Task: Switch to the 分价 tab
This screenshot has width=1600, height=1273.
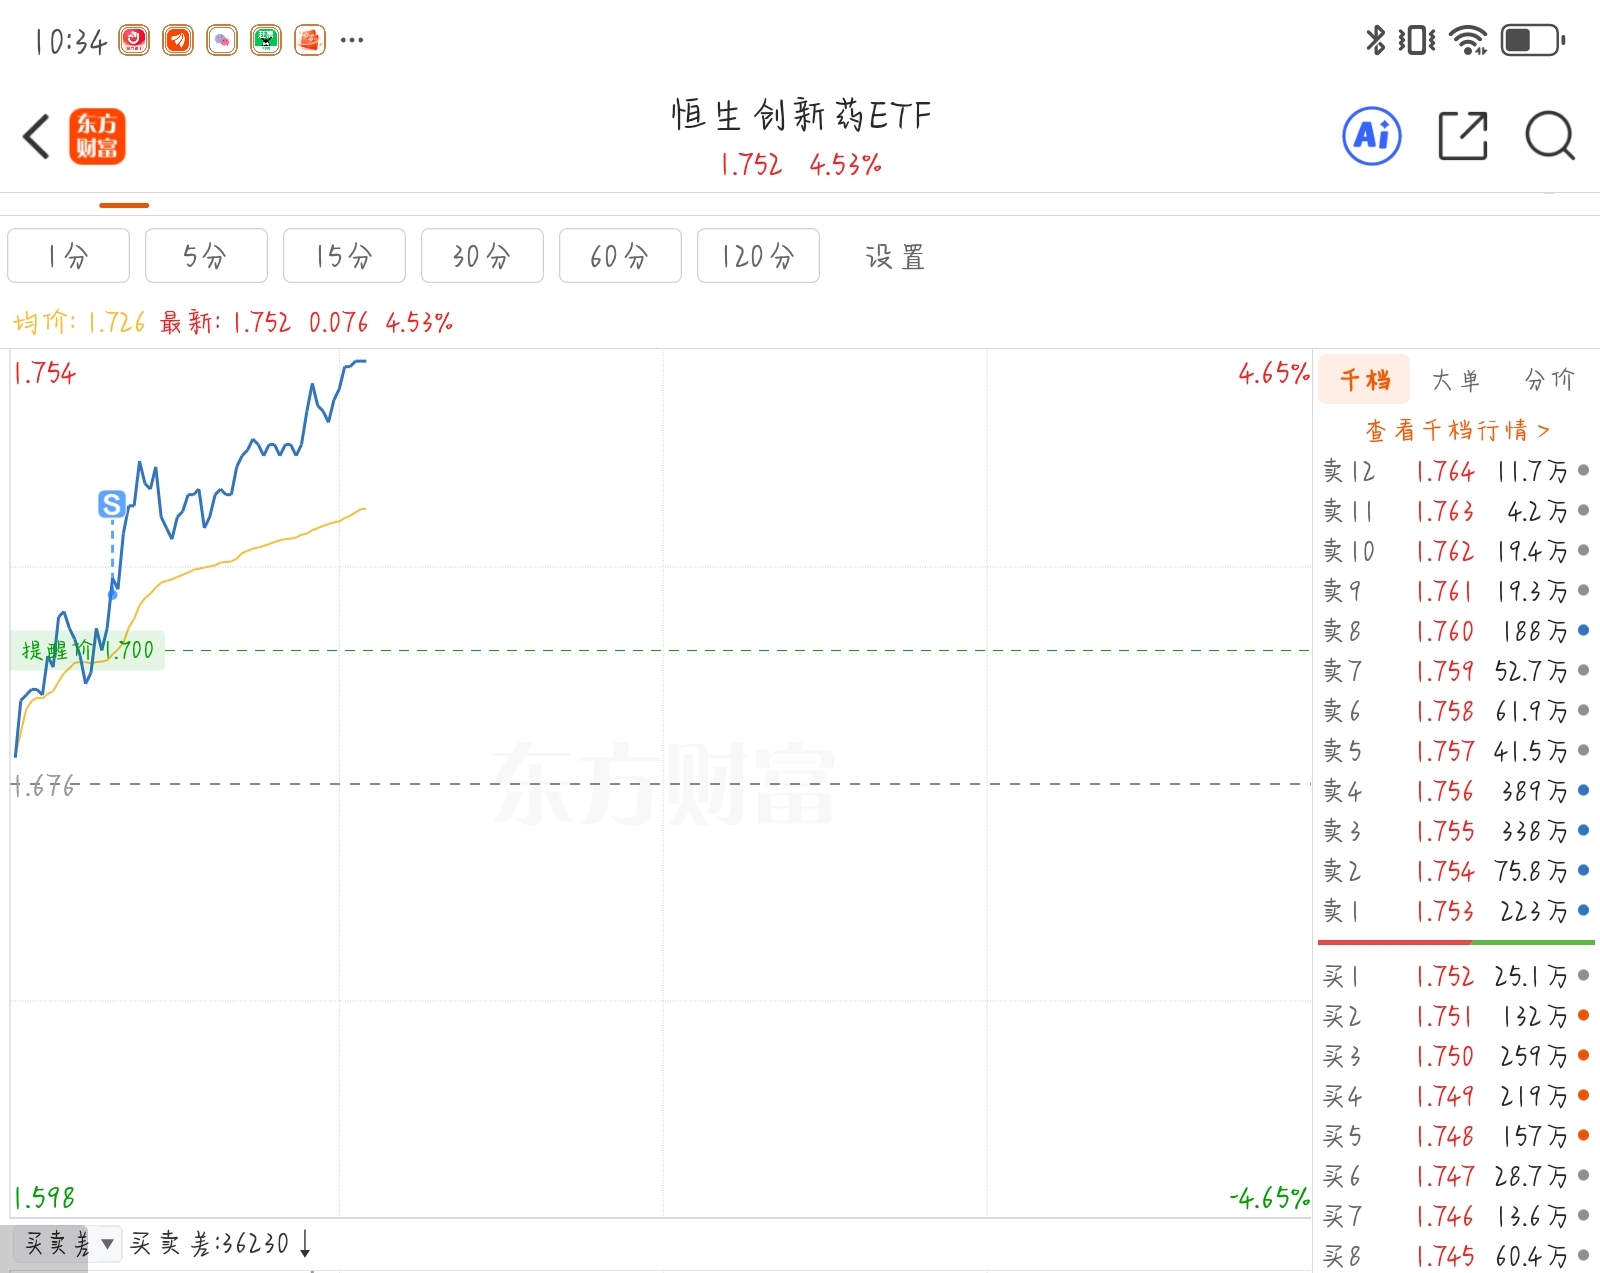Action: point(1549,380)
